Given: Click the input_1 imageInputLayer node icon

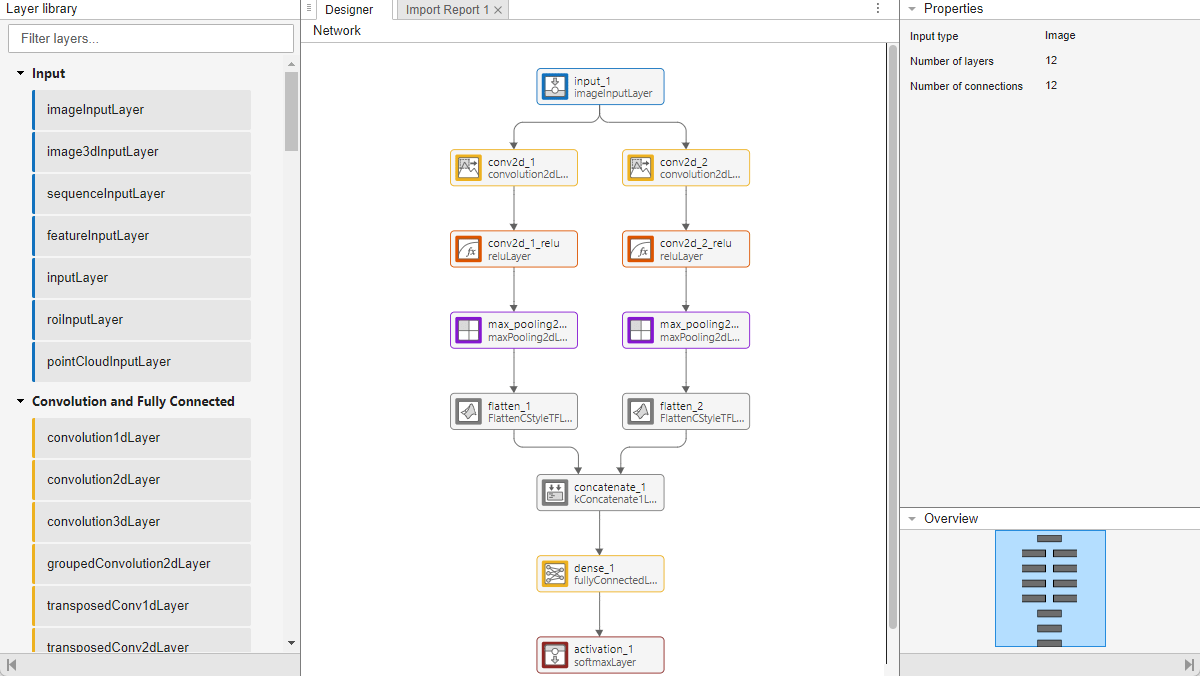Looking at the screenshot, I should (555, 87).
